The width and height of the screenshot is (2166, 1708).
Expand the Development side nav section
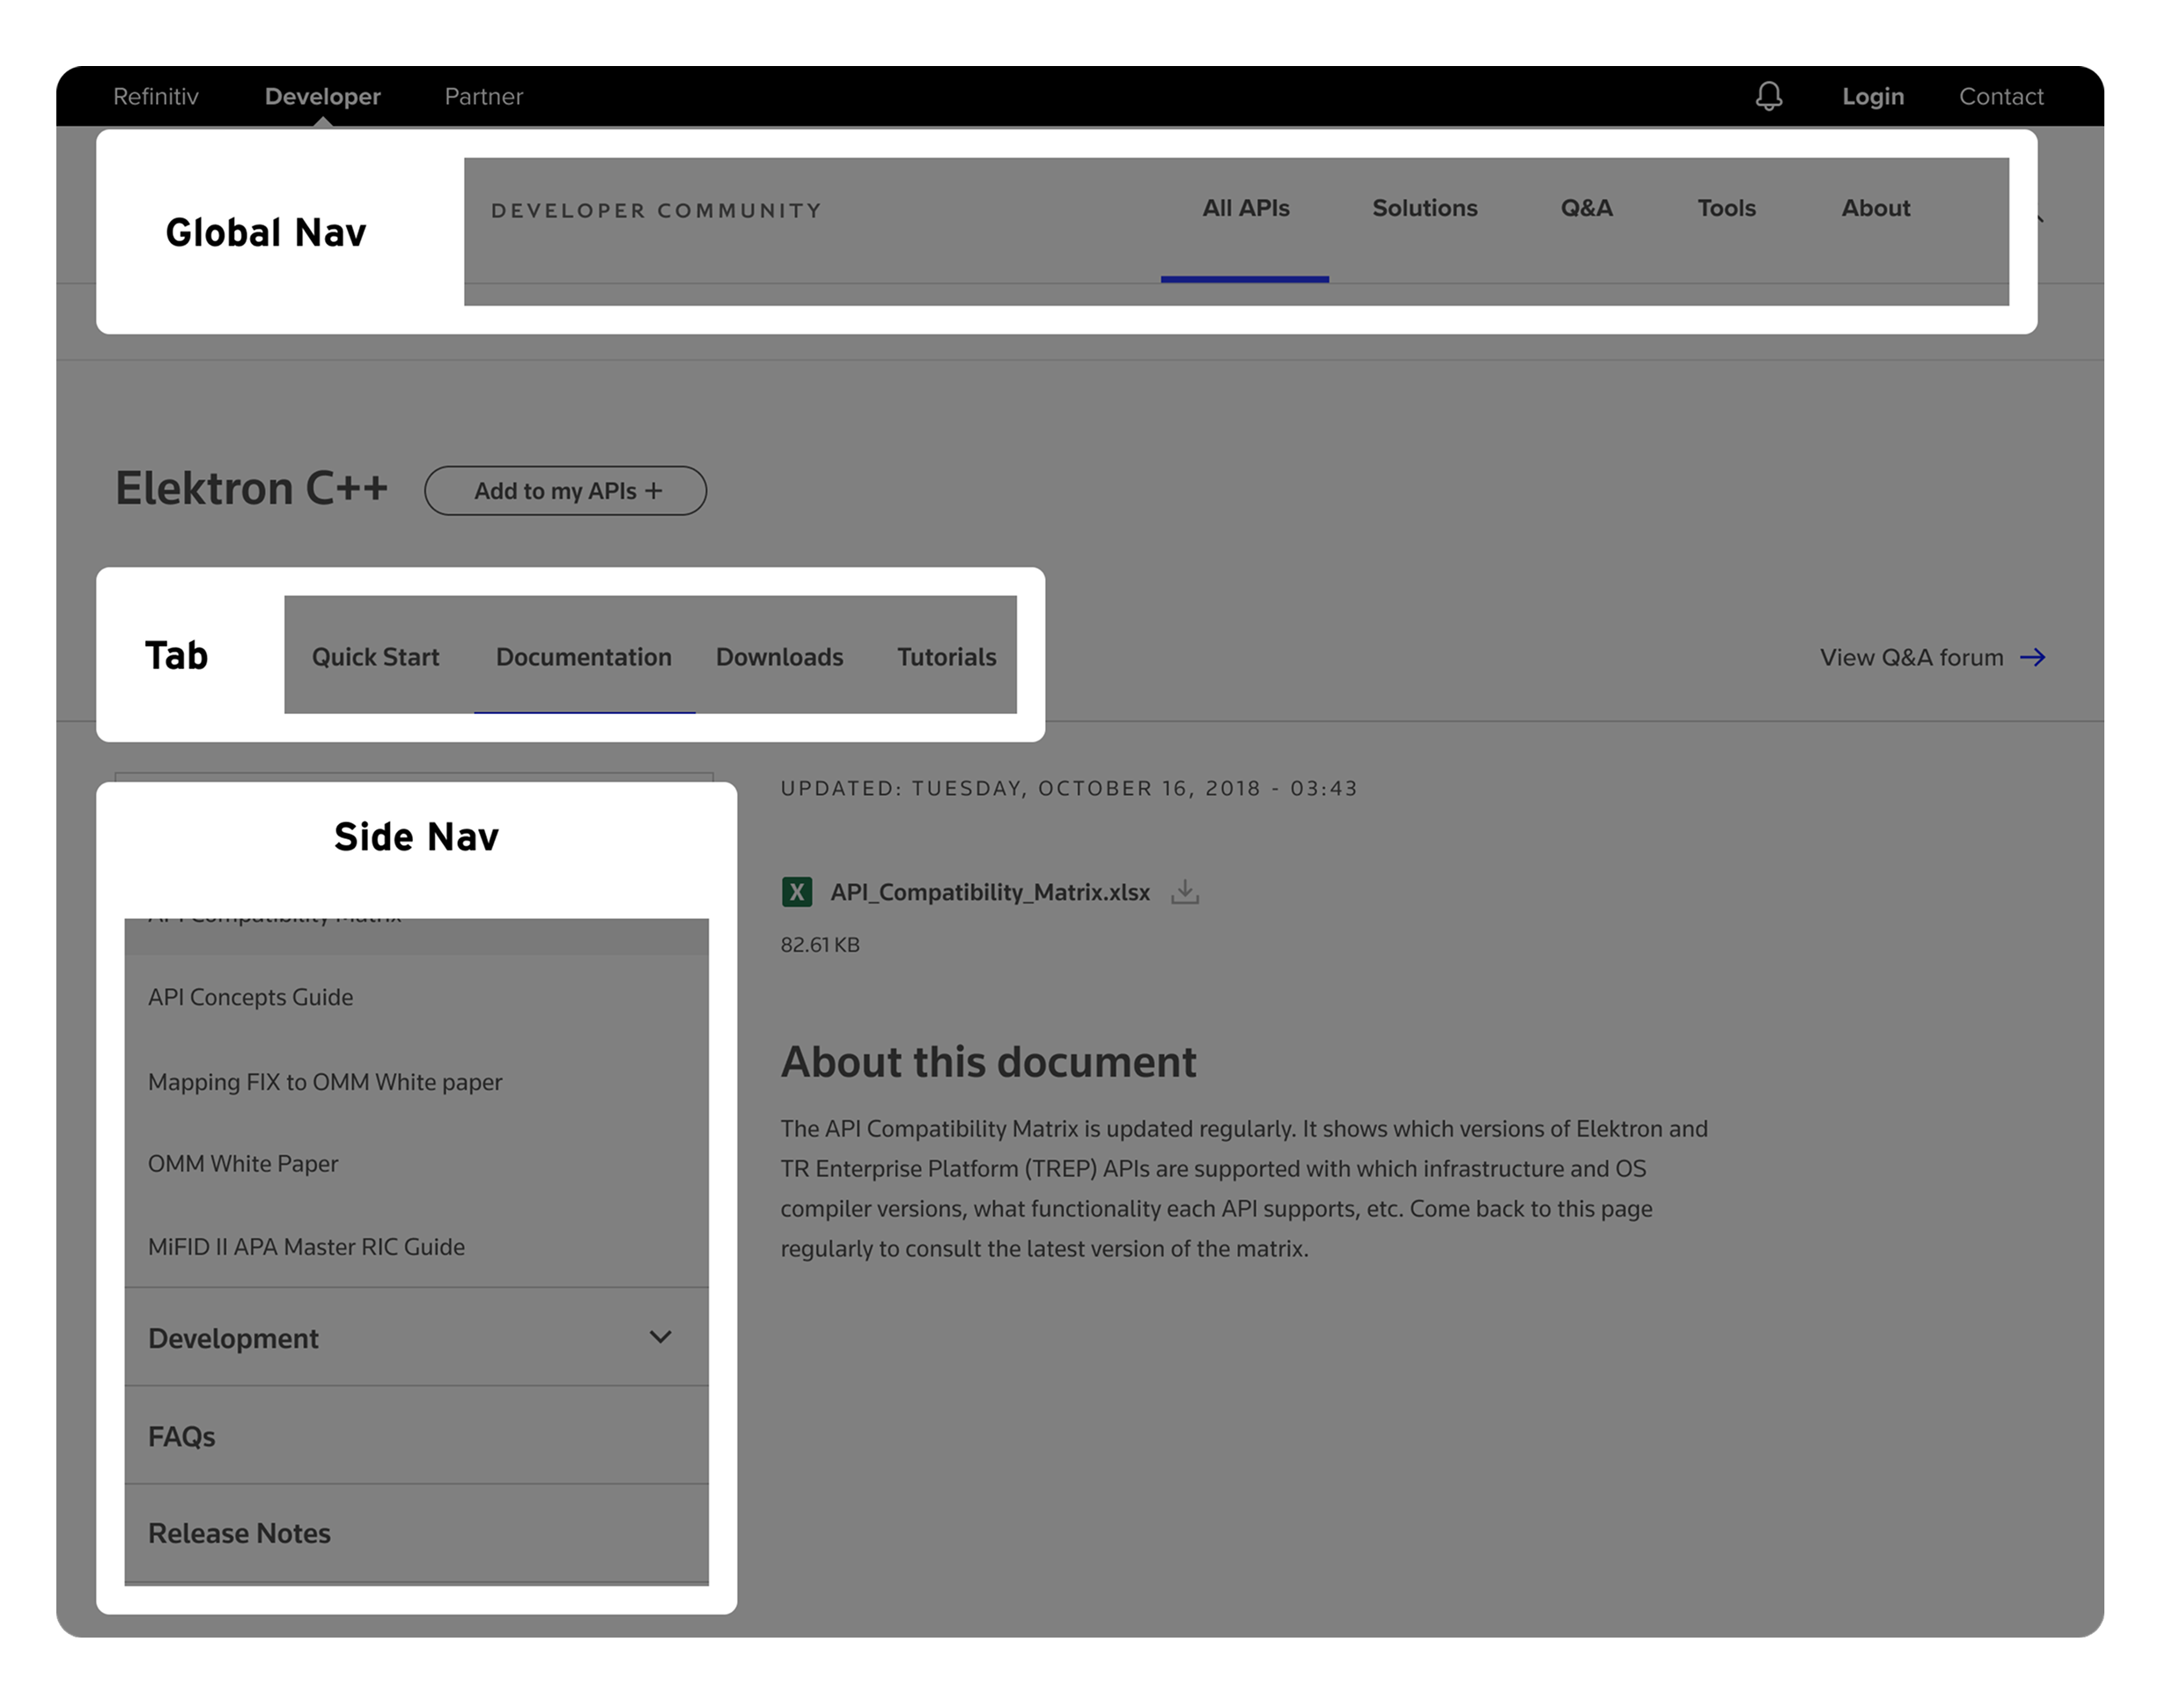click(x=416, y=1337)
